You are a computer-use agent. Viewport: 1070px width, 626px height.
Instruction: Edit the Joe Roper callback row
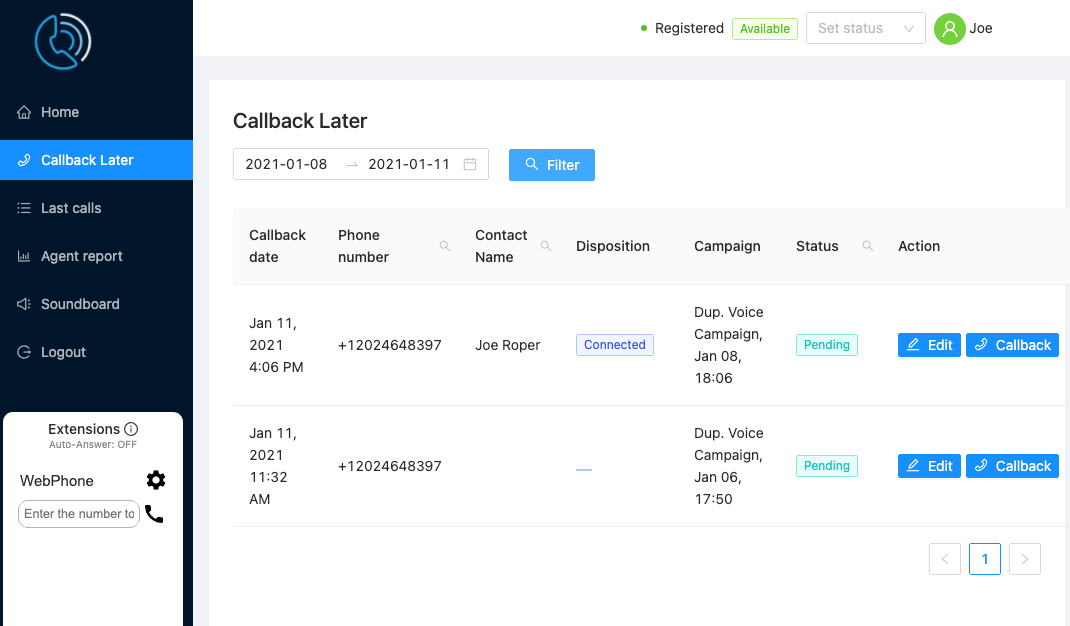[x=929, y=345]
